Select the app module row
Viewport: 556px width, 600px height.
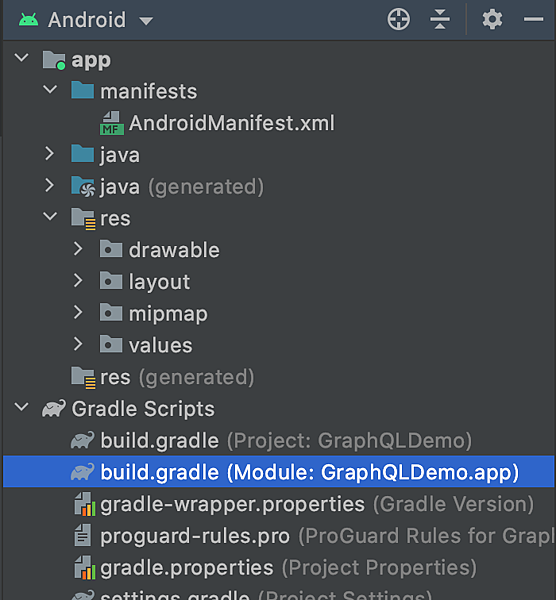279,60
